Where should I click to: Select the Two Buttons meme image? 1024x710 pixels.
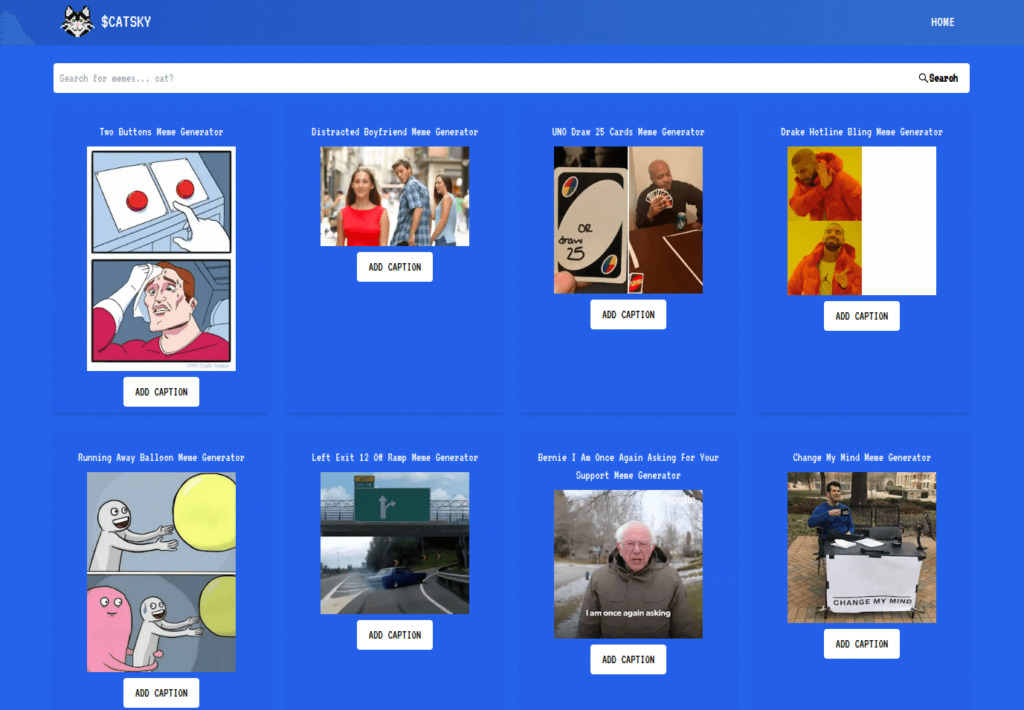[161, 258]
